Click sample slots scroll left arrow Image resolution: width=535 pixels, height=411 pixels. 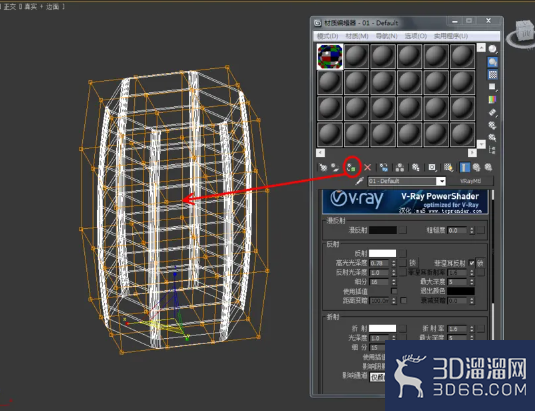click(x=320, y=152)
